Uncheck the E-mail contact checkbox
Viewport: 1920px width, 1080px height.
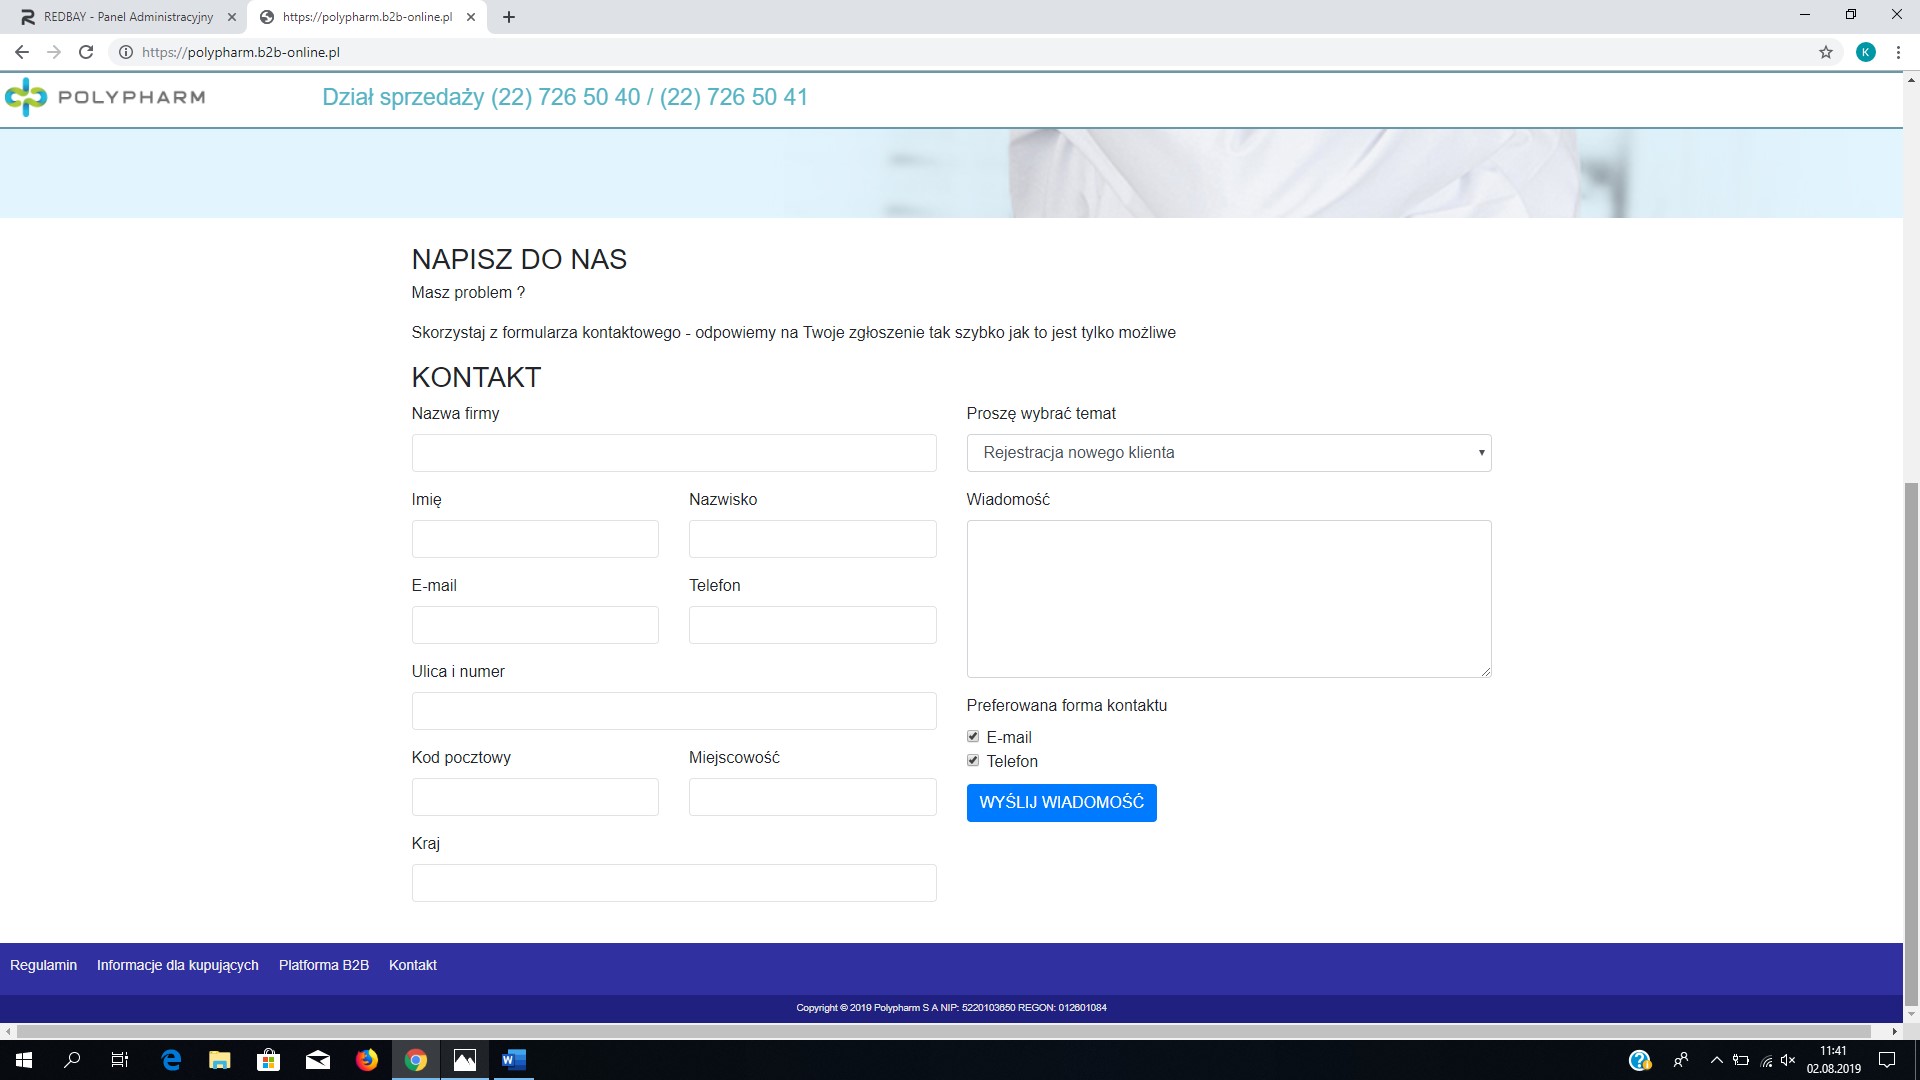coord(973,737)
